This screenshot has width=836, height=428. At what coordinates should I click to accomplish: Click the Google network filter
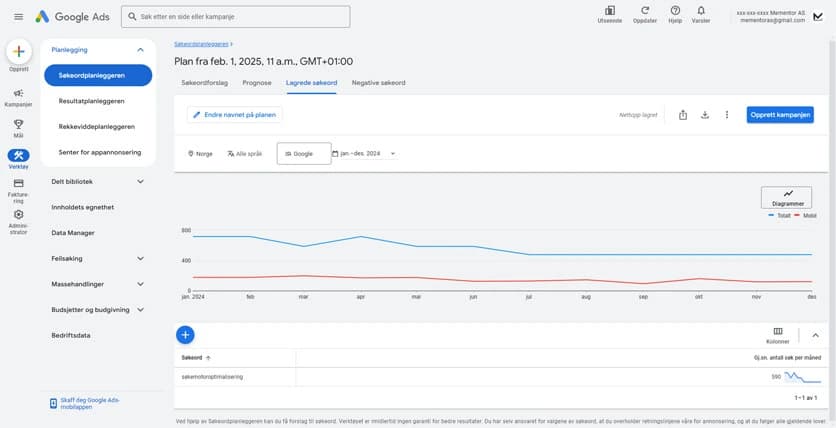pos(304,154)
